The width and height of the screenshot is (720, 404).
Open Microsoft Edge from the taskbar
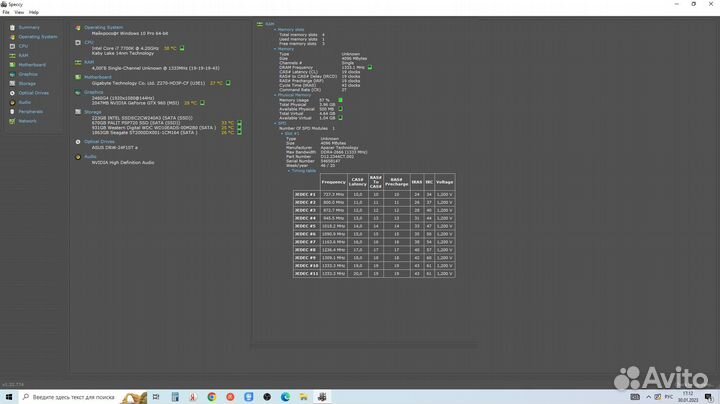click(x=285, y=397)
